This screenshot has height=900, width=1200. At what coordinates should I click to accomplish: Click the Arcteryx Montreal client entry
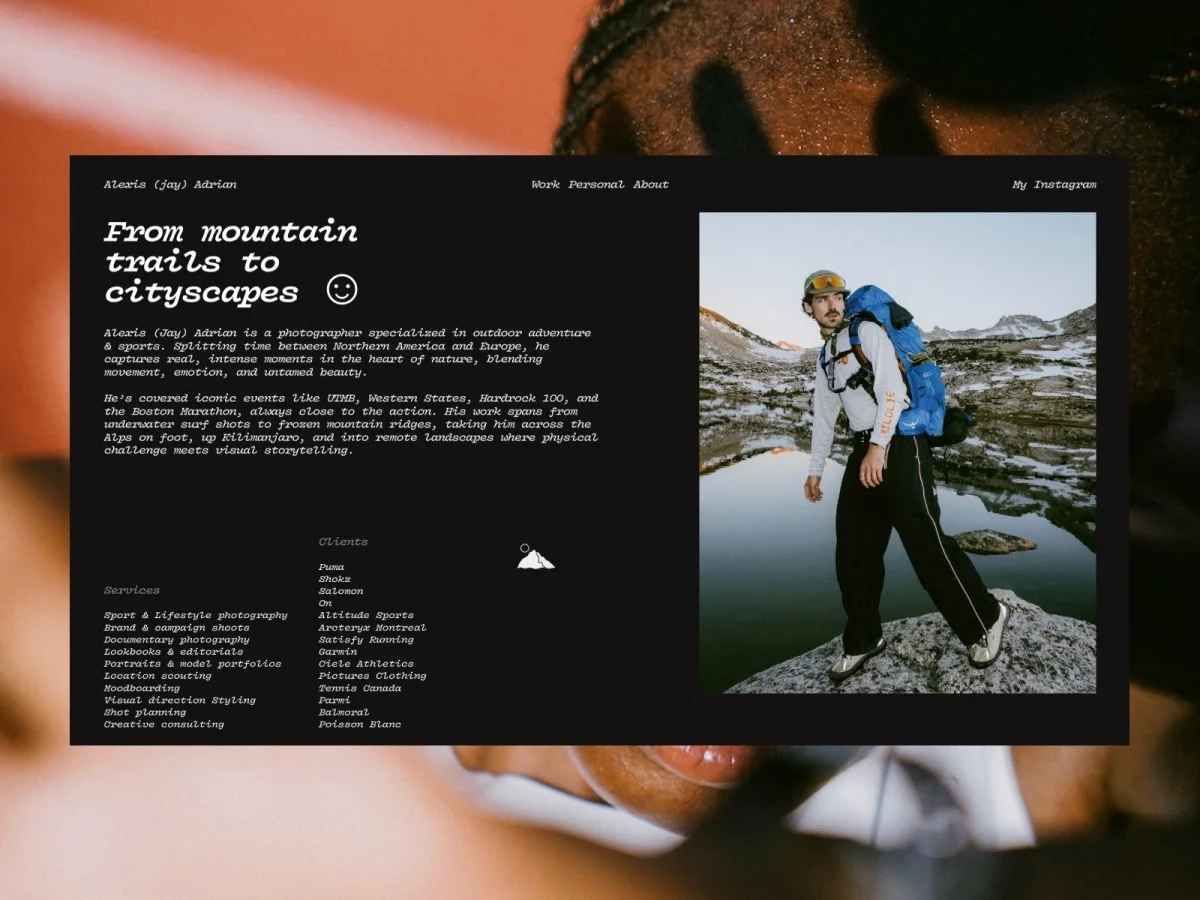click(372, 628)
